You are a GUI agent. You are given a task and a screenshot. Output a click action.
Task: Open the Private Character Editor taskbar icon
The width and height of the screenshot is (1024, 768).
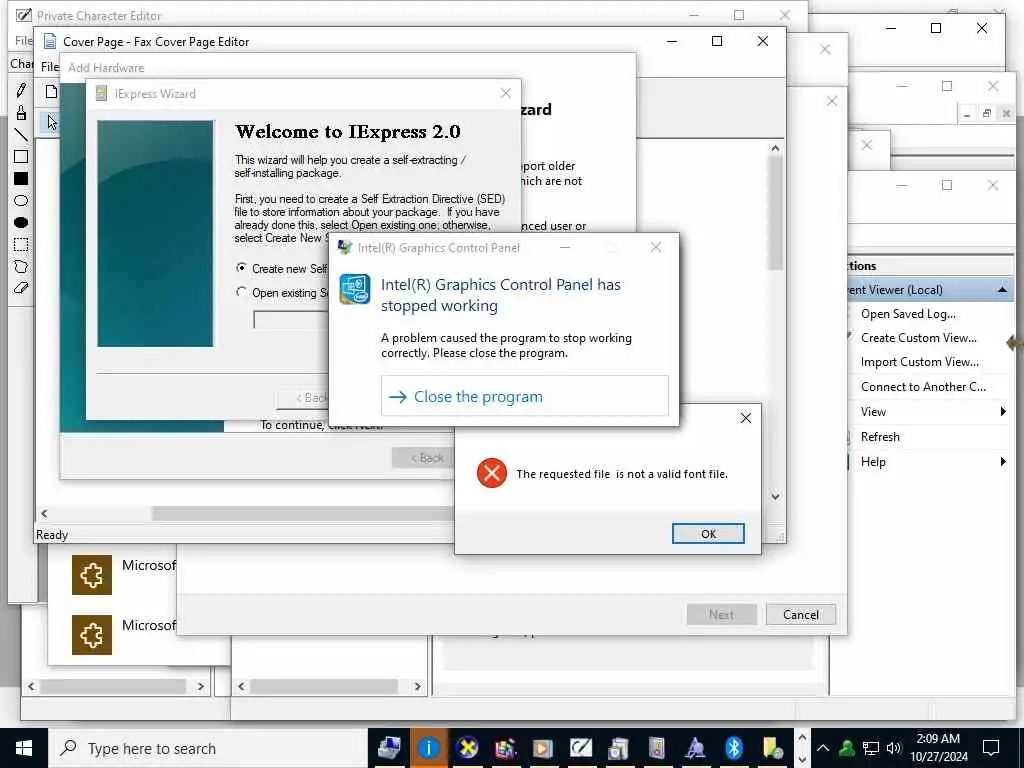click(x=581, y=748)
